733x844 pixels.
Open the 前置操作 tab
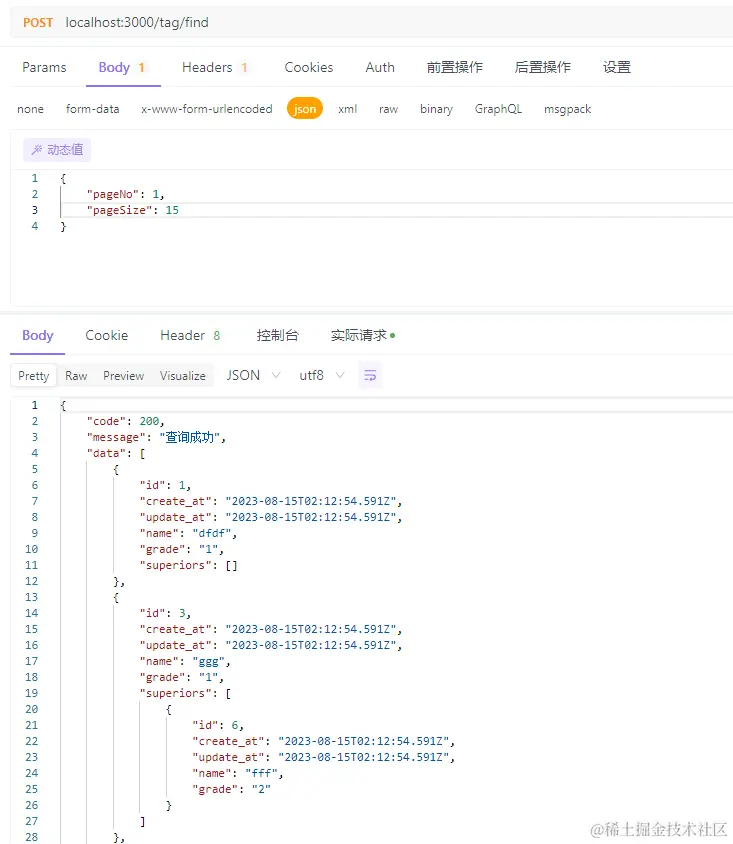(x=455, y=67)
